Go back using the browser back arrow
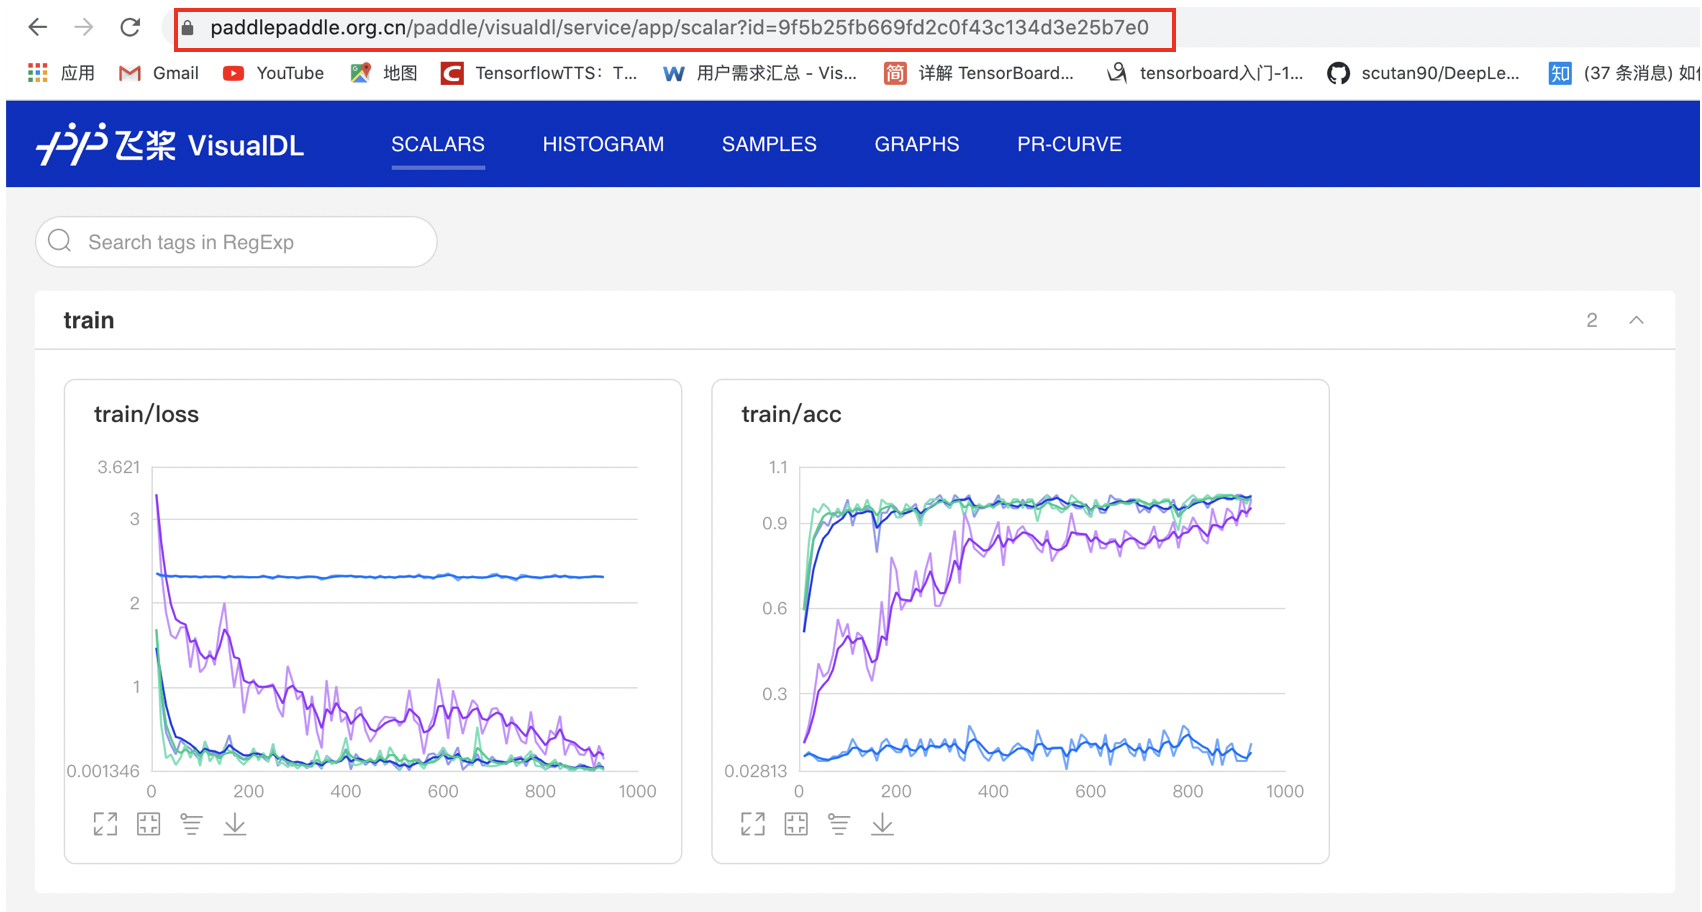 tap(38, 27)
